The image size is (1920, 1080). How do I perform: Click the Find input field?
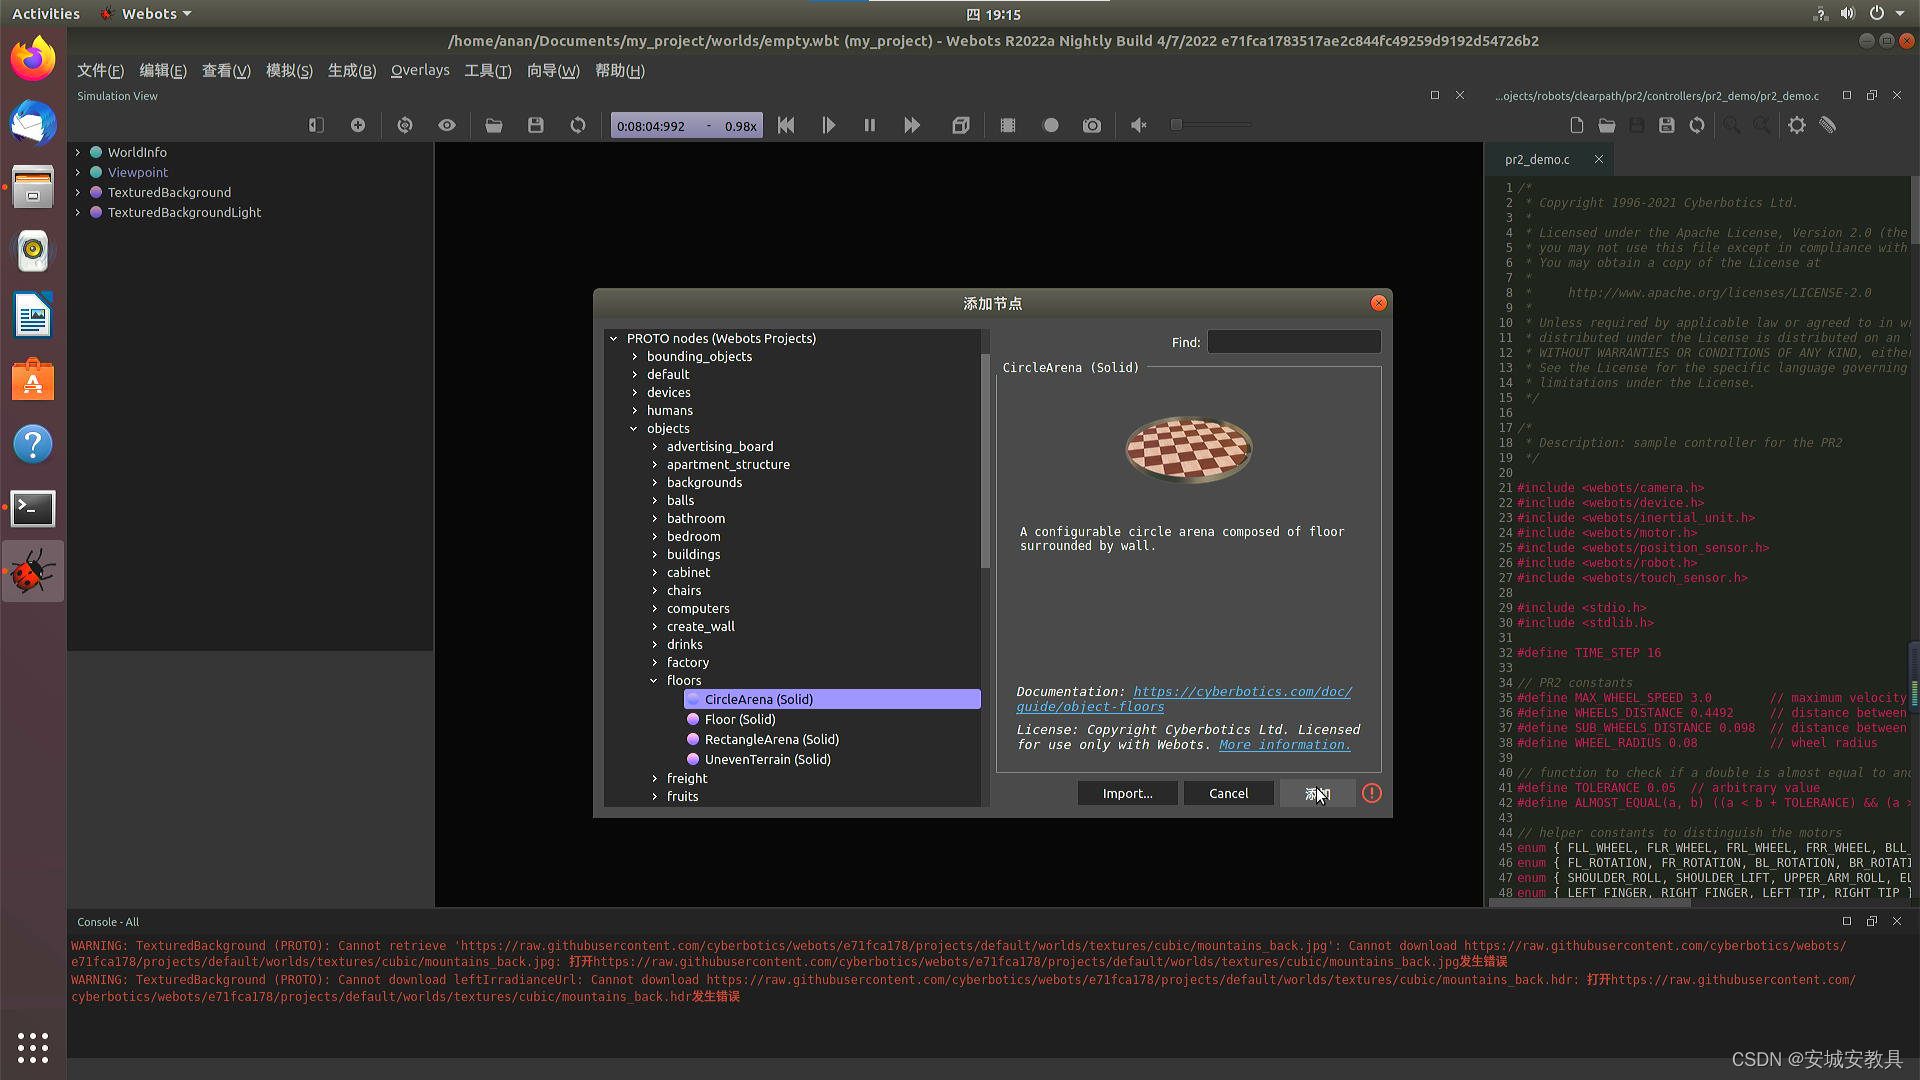(1294, 342)
